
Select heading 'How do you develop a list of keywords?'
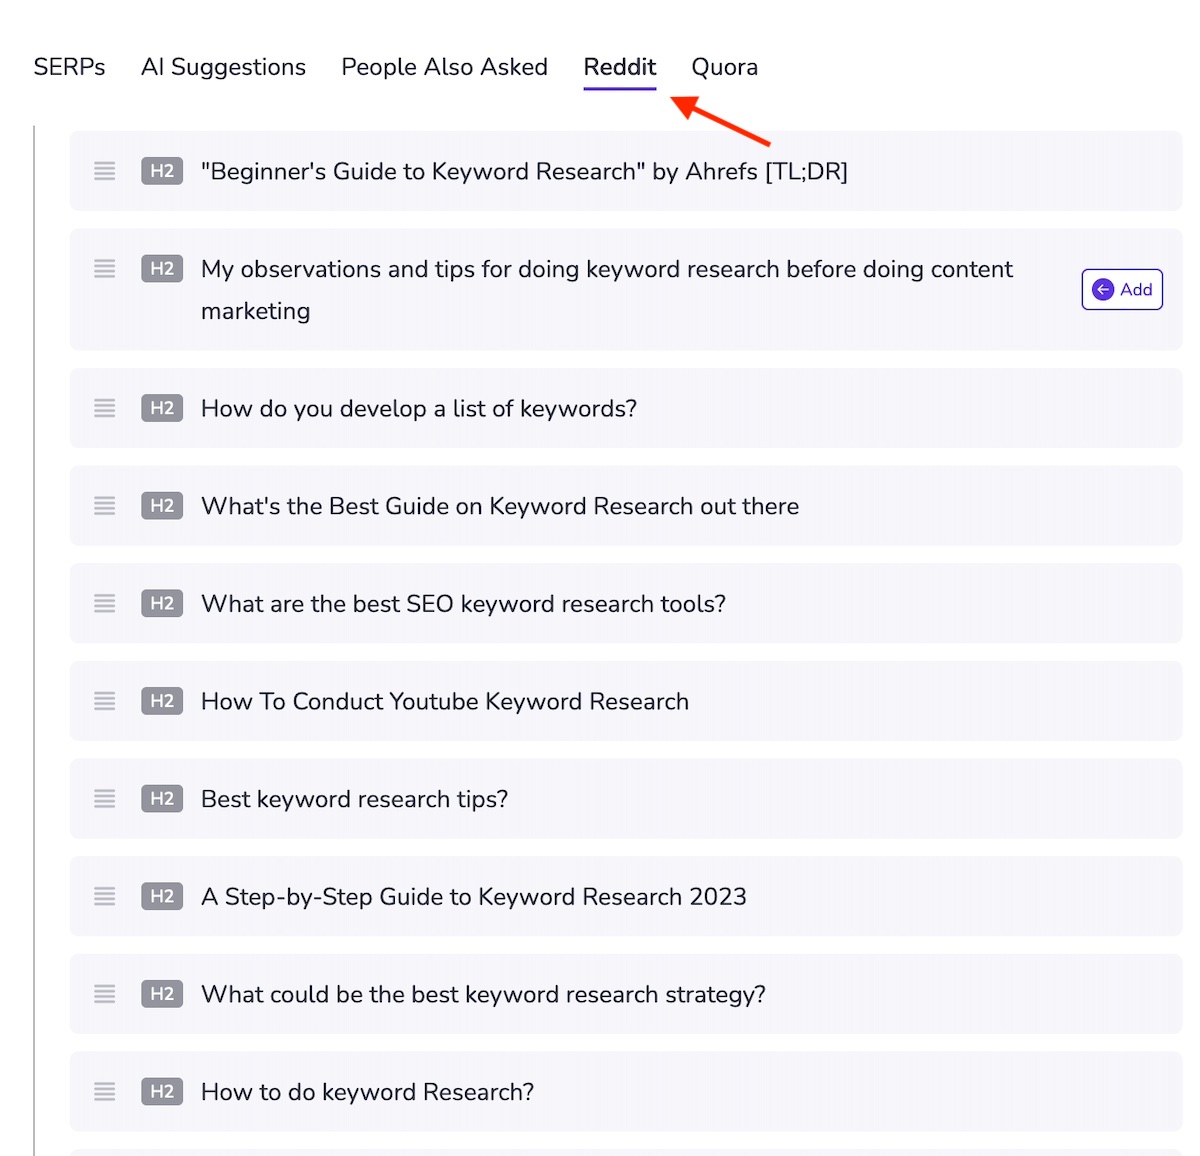tap(418, 409)
